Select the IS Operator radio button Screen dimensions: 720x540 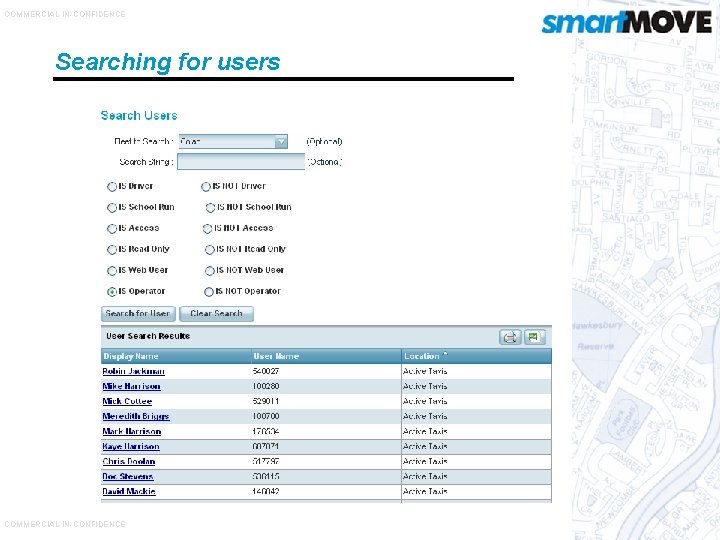(112, 292)
